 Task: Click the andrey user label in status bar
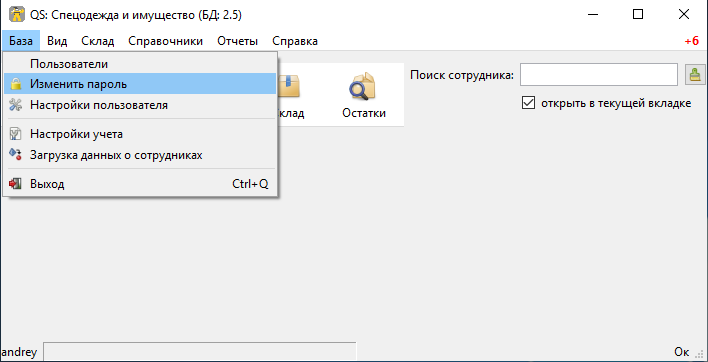point(19,352)
